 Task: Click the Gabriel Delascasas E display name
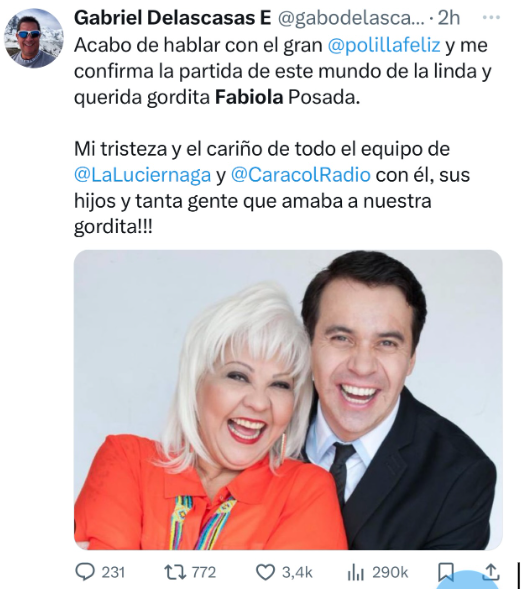172,18
